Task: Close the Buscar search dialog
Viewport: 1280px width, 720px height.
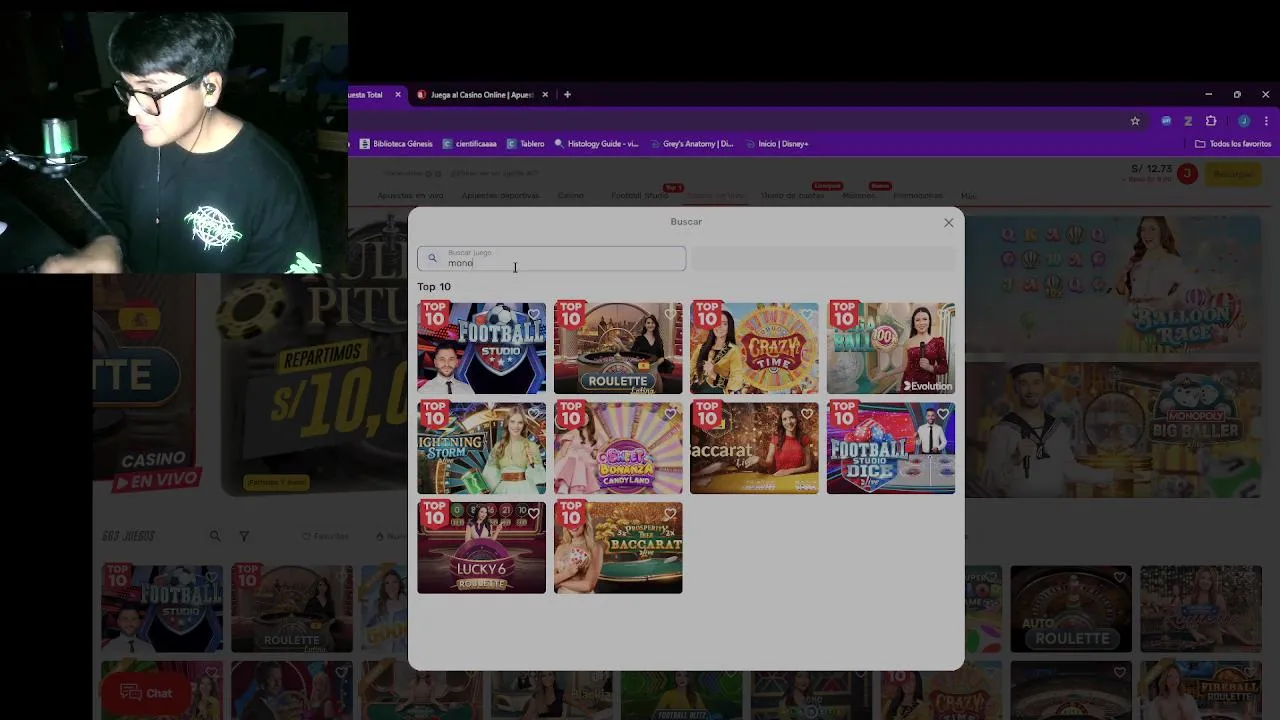Action: (x=948, y=223)
